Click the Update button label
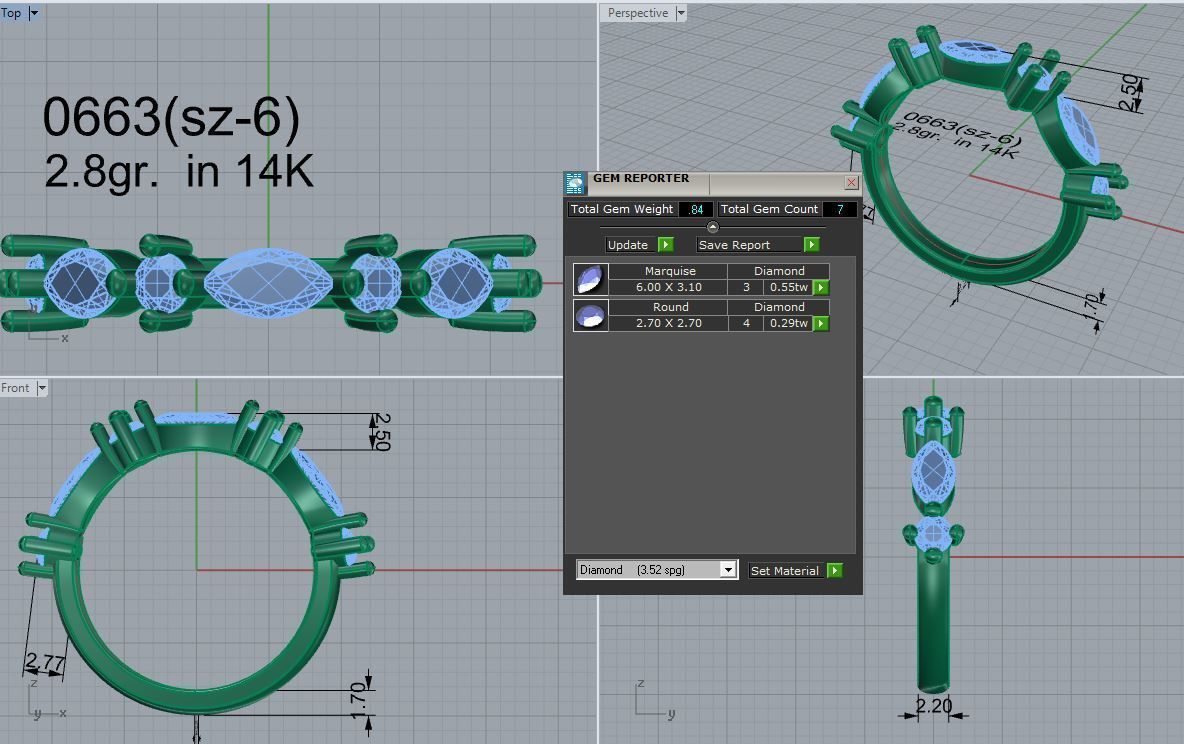 coord(627,245)
